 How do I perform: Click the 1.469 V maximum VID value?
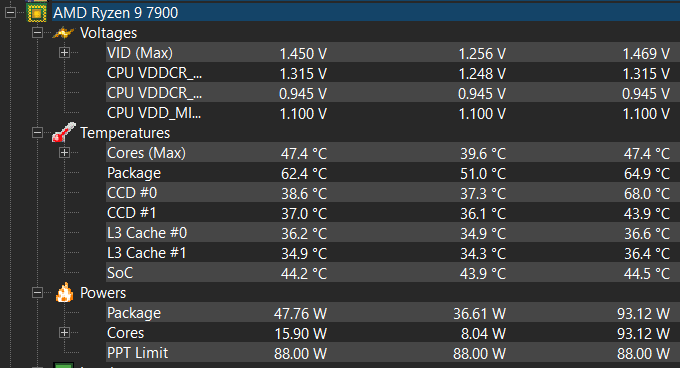pyautogui.click(x=646, y=54)
